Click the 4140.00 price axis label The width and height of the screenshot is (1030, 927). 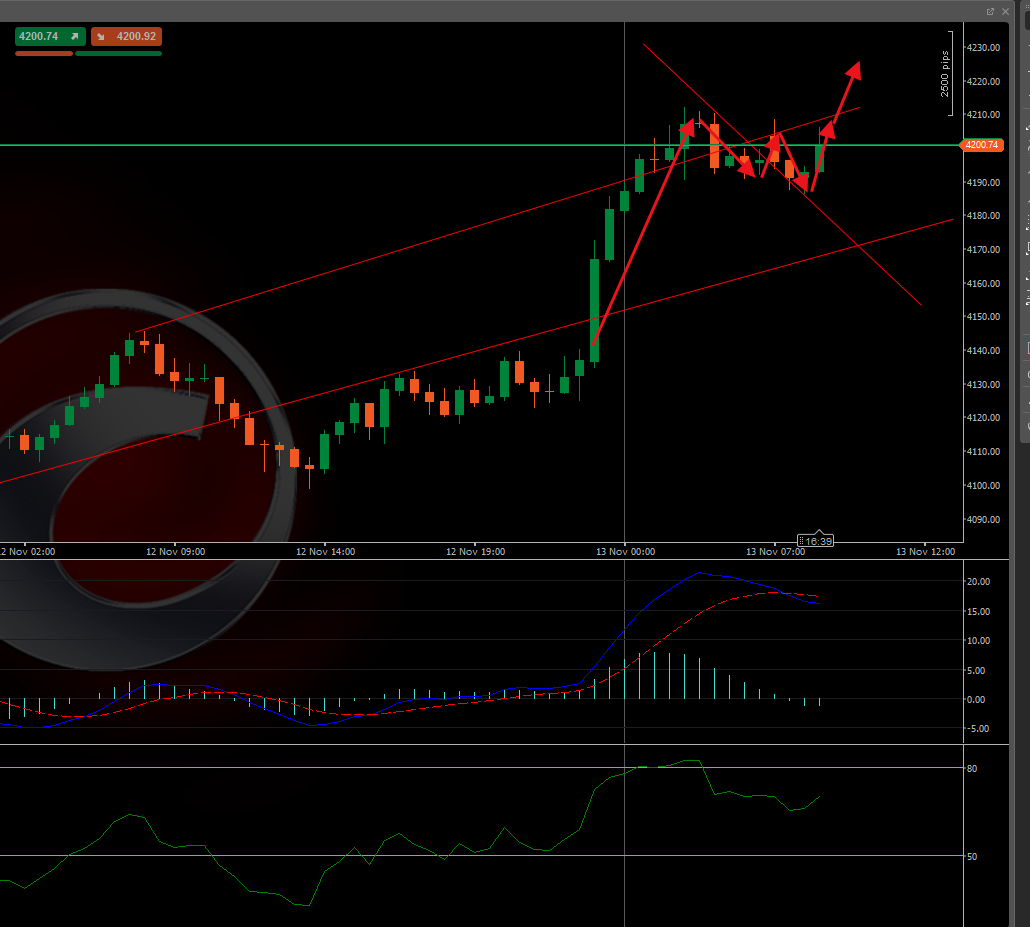tap(983, 351)
